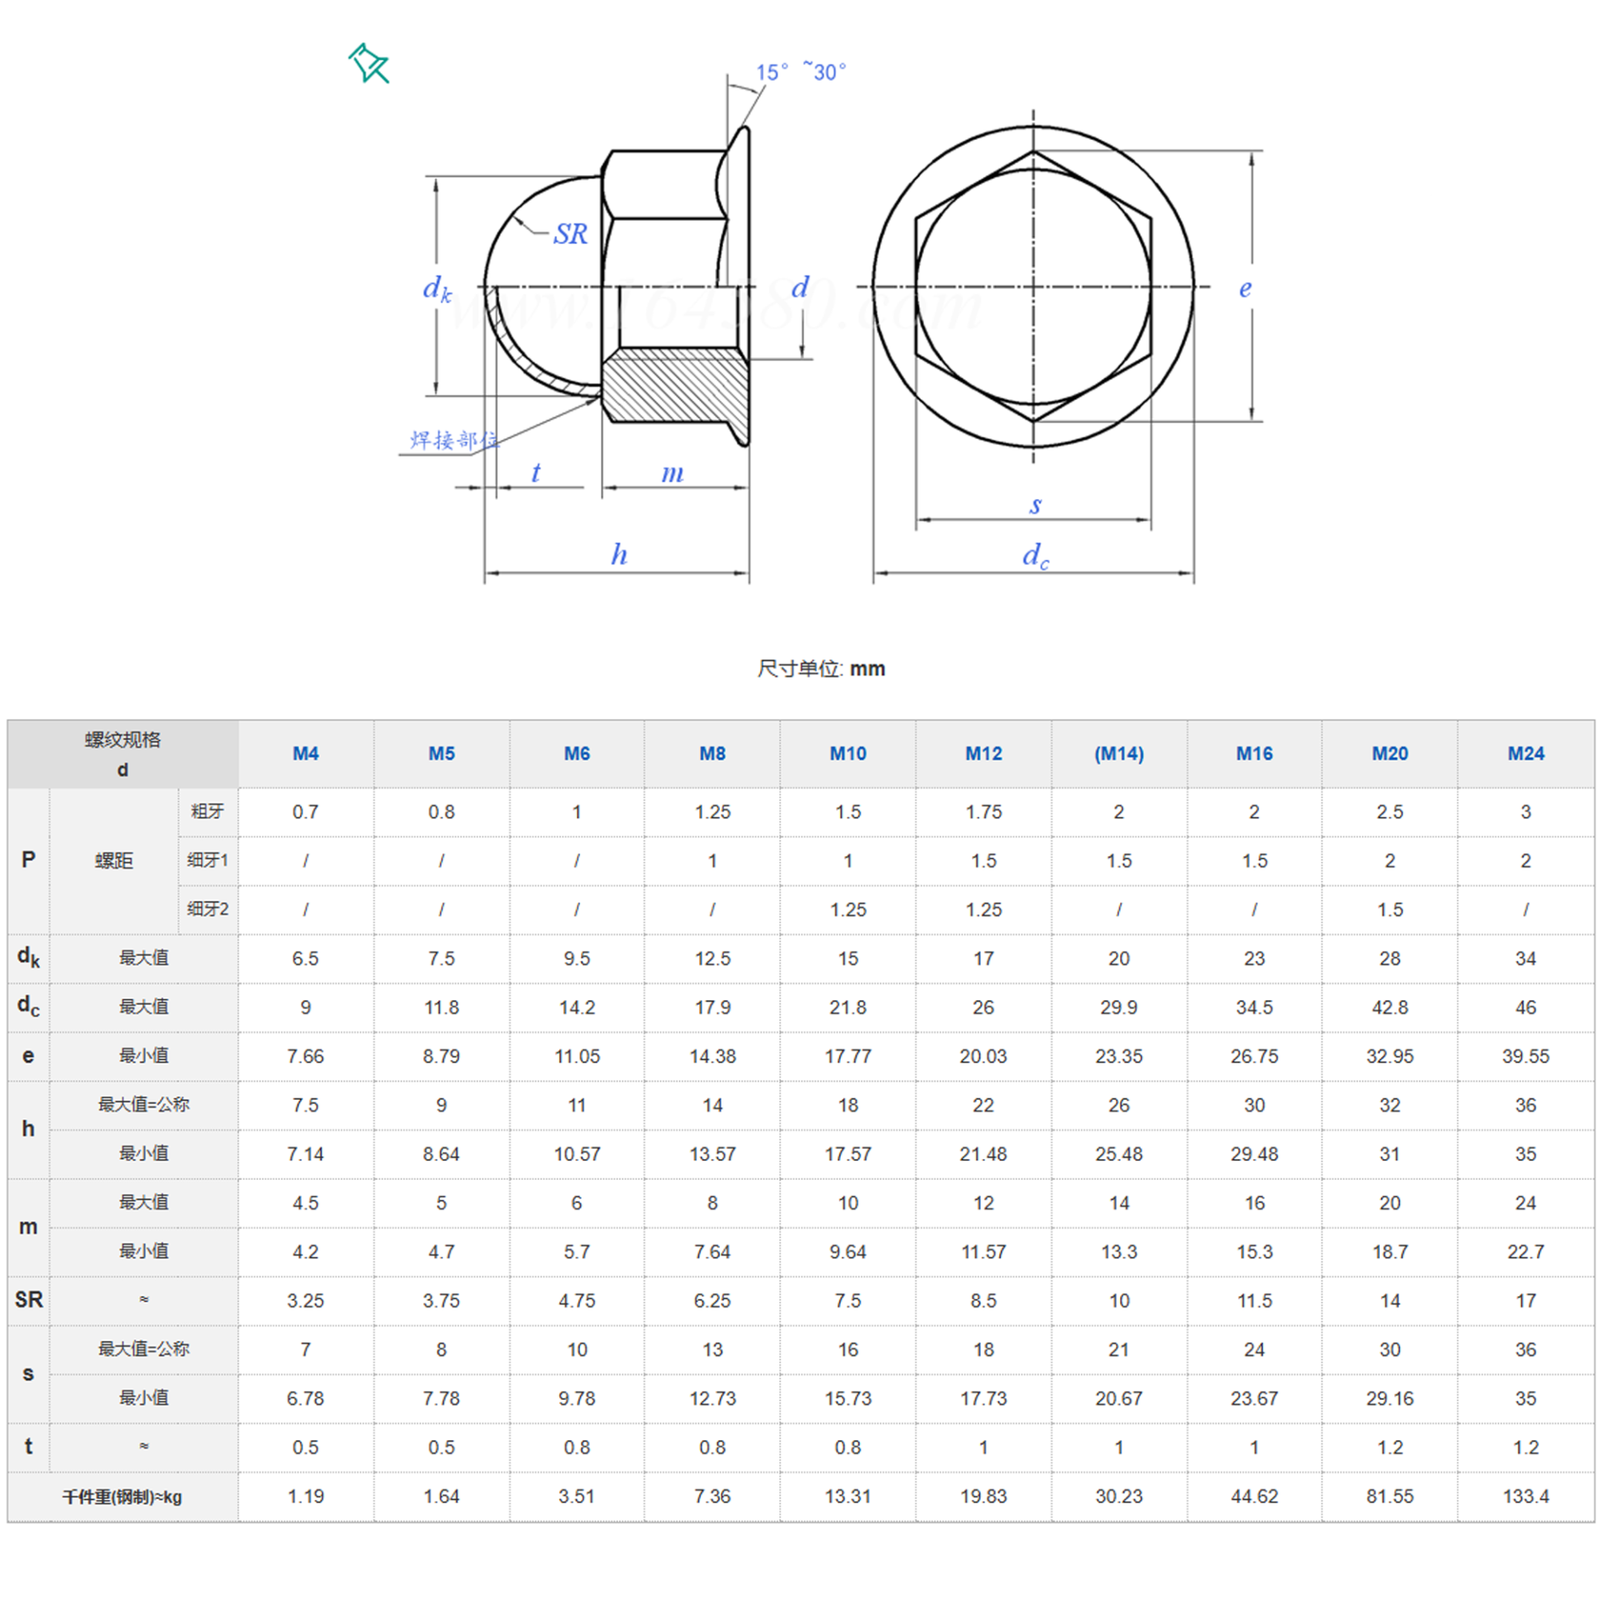Open the M10 thread size link
The height and width of the screenshot is (1600, 1600).
(x=848, y=754)
